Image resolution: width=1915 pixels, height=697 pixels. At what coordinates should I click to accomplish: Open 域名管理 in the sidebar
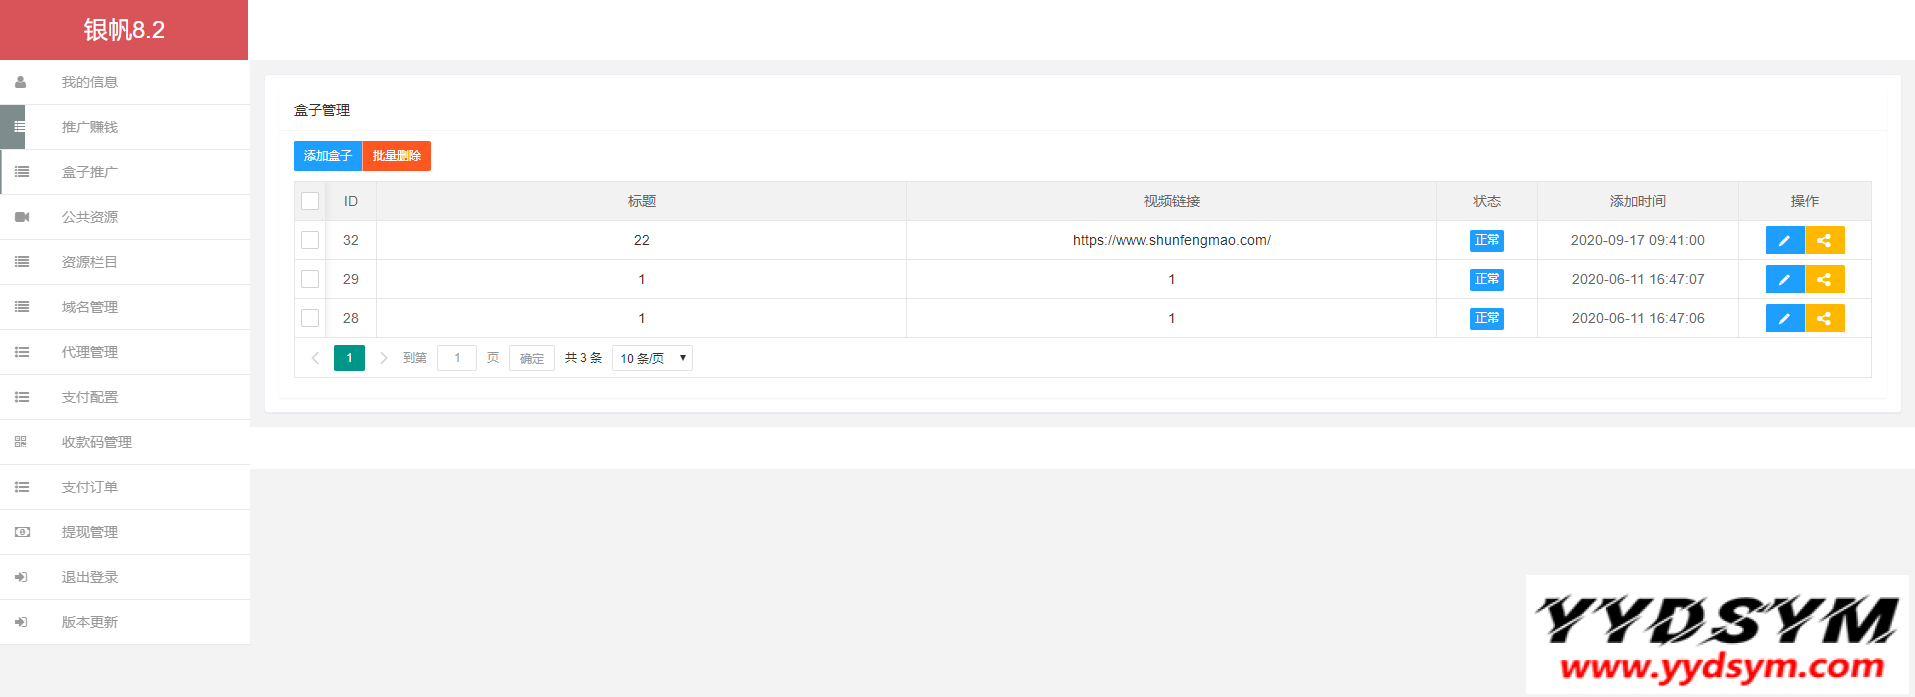point(90,307)
